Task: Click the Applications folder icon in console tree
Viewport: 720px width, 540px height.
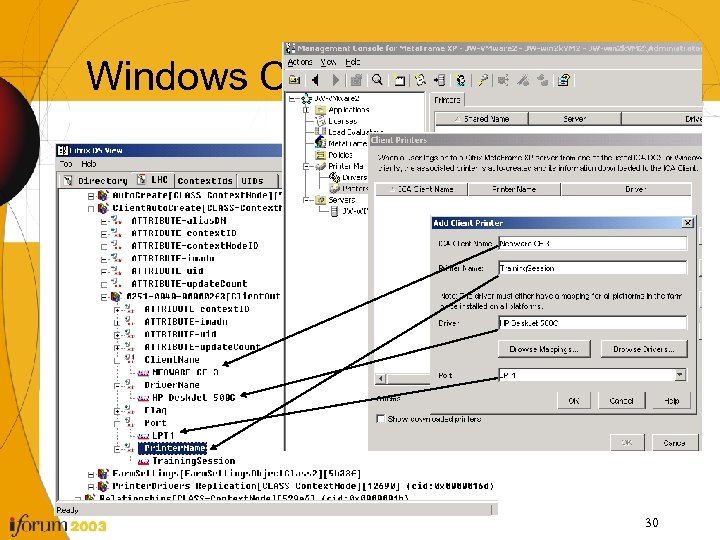Action: [321, 110]
